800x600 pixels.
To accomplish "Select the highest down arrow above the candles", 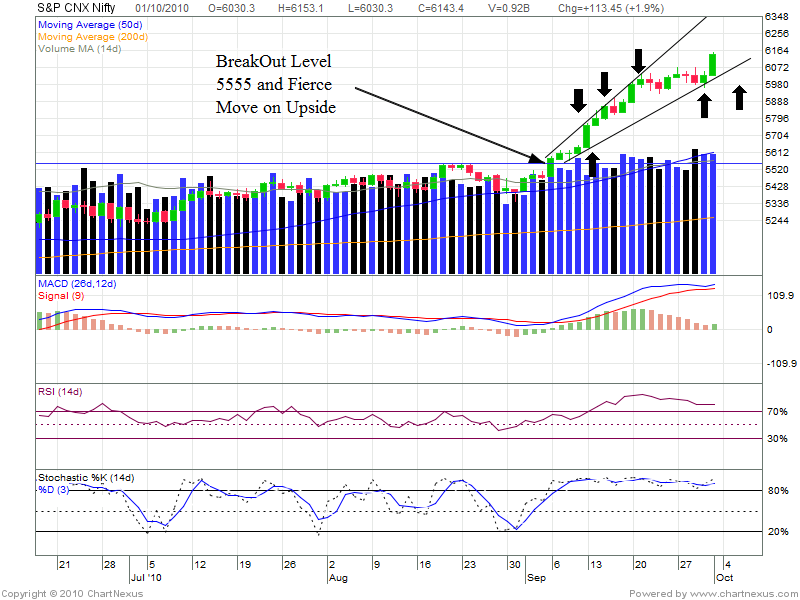I will tap(637, 59).
